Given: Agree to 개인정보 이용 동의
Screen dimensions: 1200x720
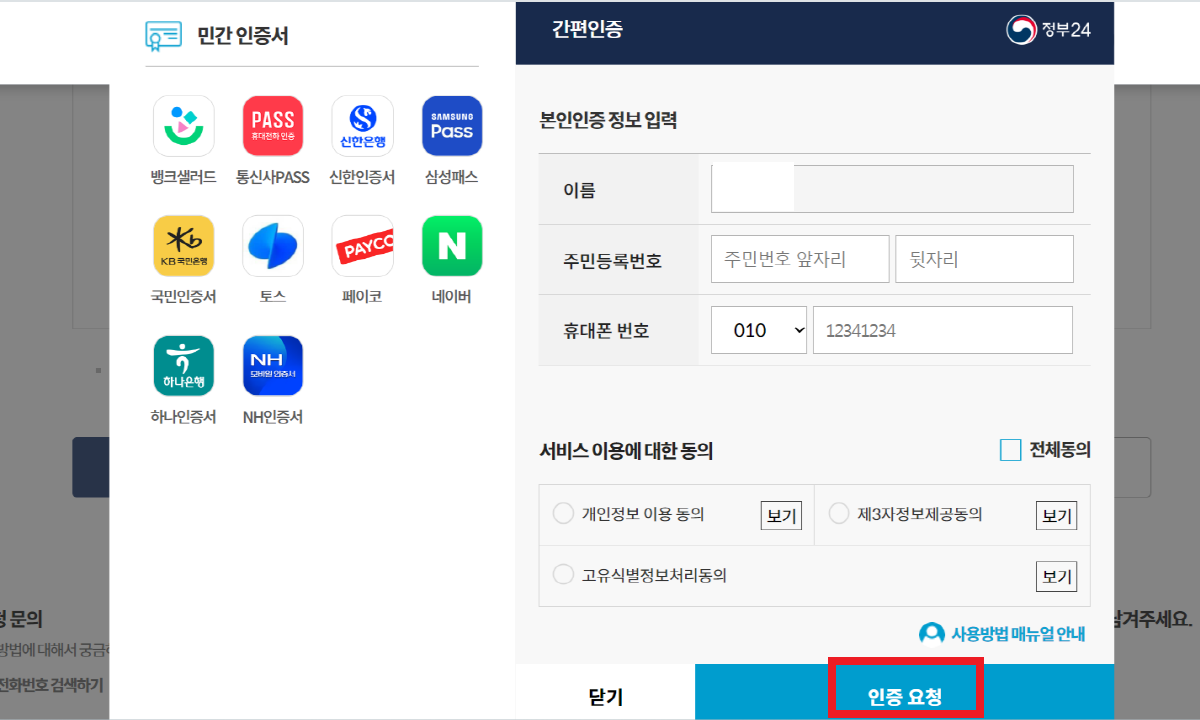Looking at the screenshot, I should point(563,513).
